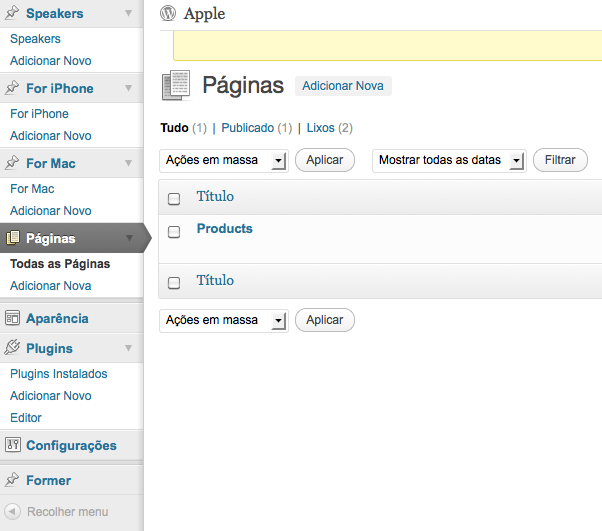Collapse the For iPhone menu arrow
This screenshot has width=602, height=531.
point(129,88)
